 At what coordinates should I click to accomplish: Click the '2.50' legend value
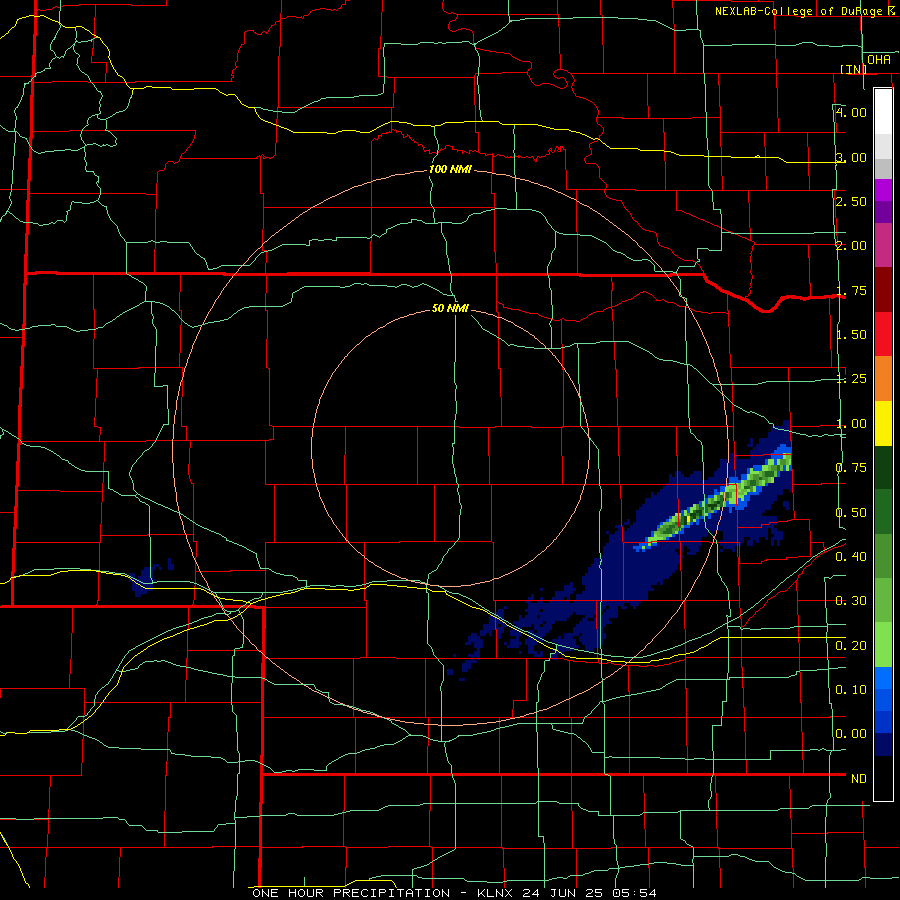(x=850, y=201)
